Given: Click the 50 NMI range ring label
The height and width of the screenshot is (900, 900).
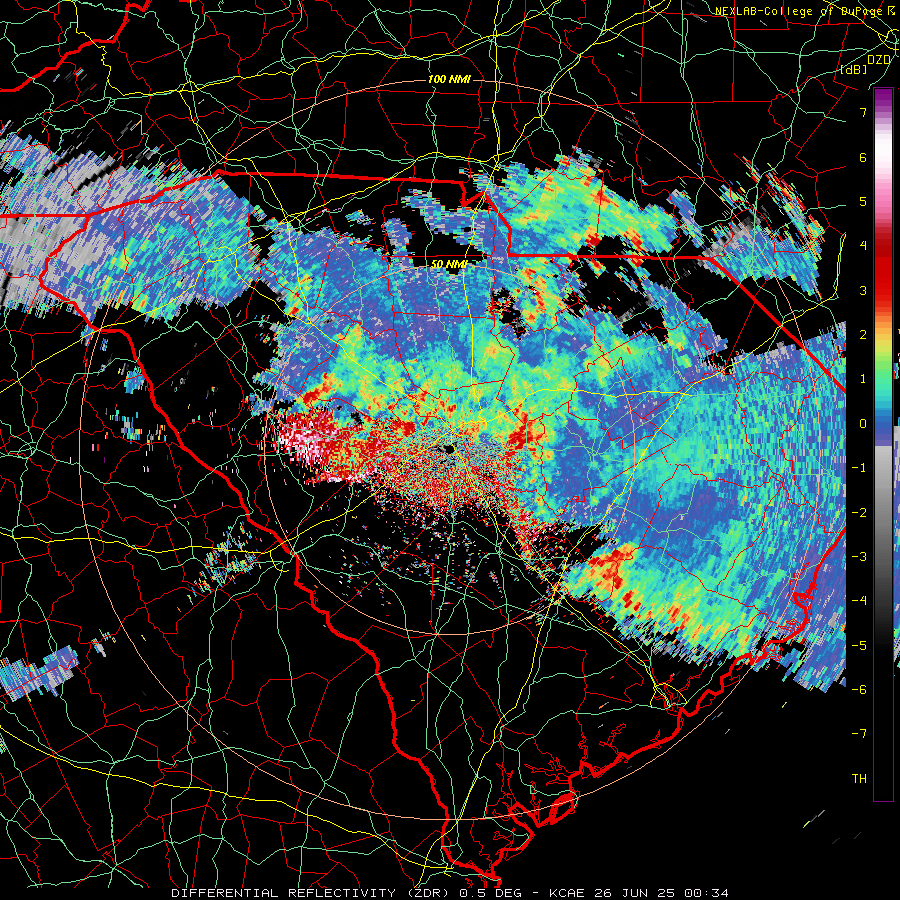Looking at the screenshot, I should [449, 265].
